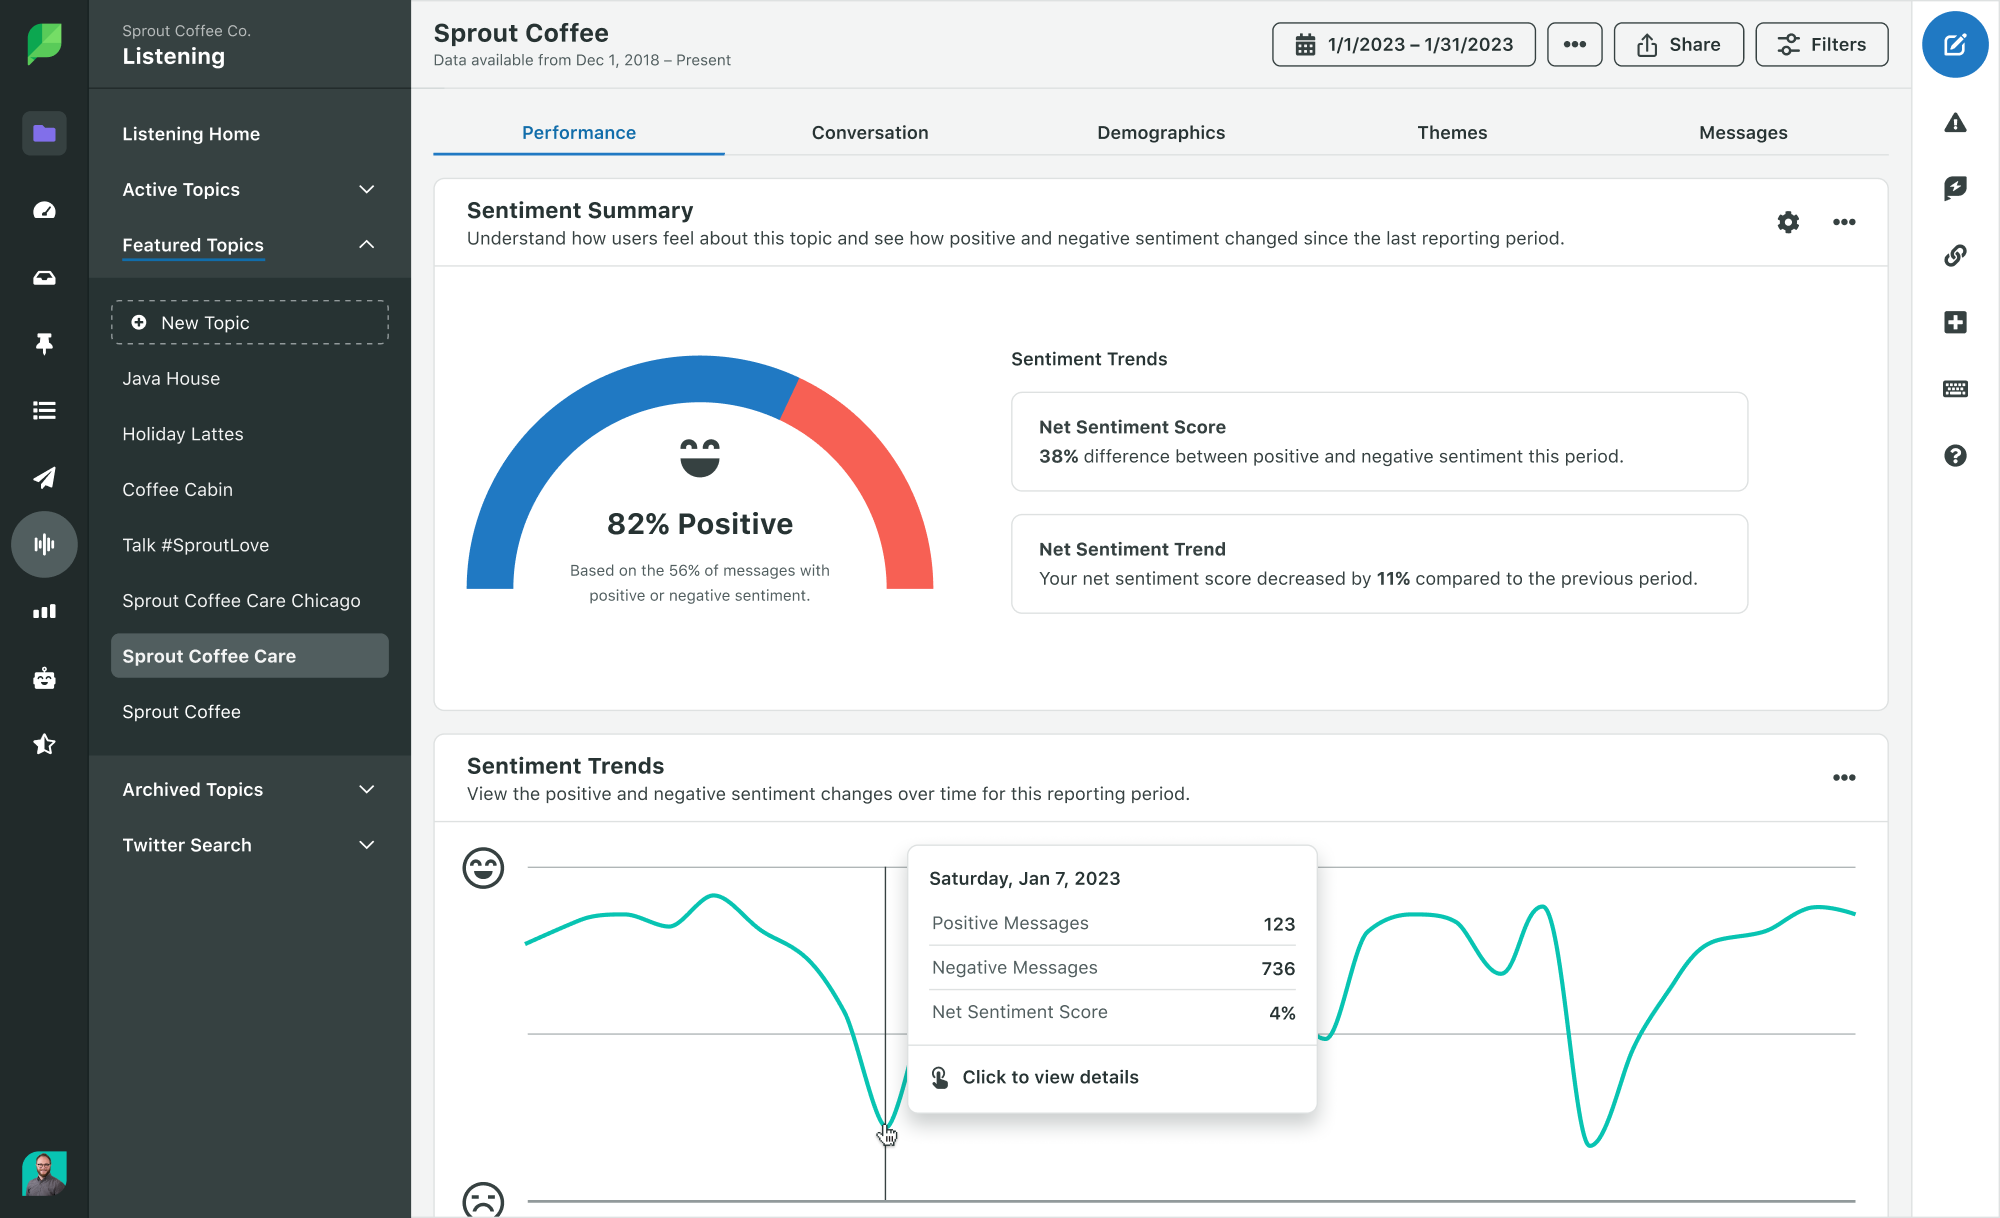This screenshot has width=2000, height=1218.
Task: Select the Sprout Coffee topic
Action: tap(179, 711)
